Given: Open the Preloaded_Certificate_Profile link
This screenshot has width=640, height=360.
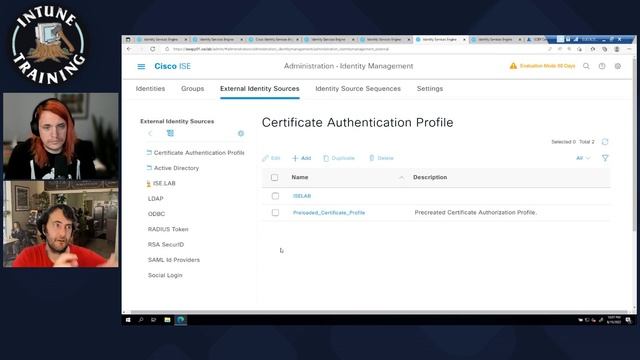Looking at the screenshot, I should pos(329,213).
